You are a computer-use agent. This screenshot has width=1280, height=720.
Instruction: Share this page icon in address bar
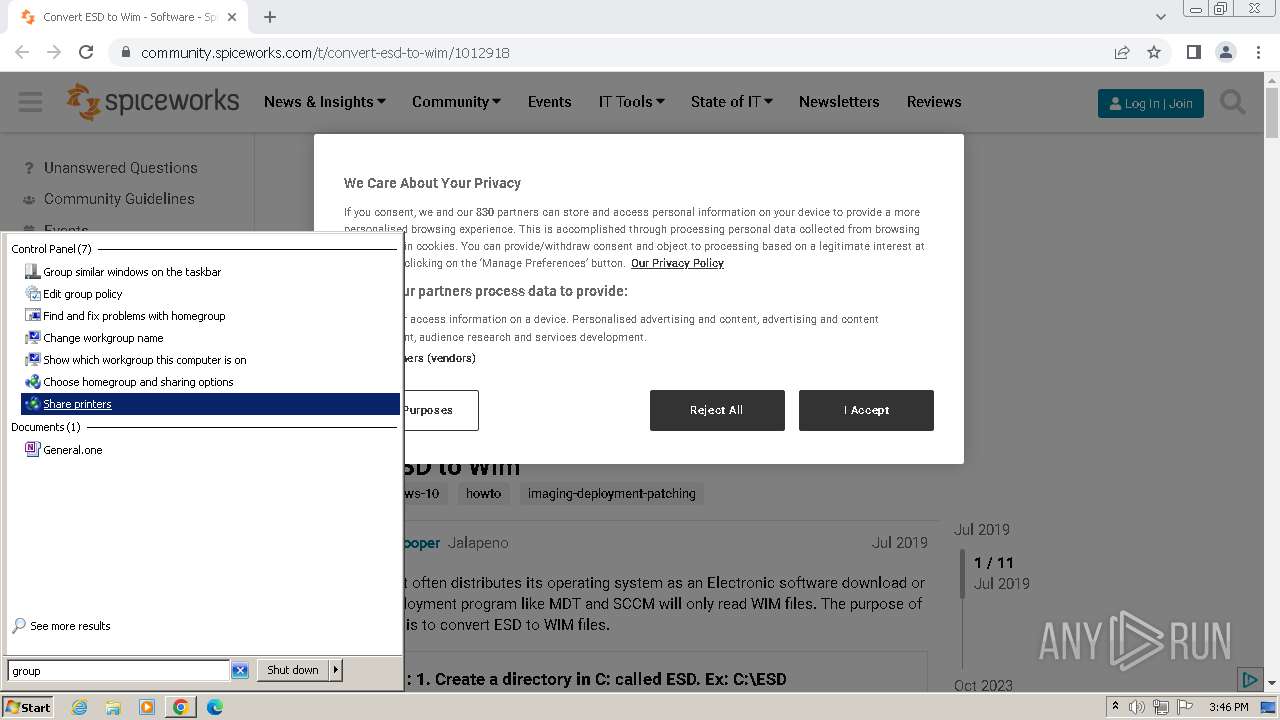tap(1122, 52)
